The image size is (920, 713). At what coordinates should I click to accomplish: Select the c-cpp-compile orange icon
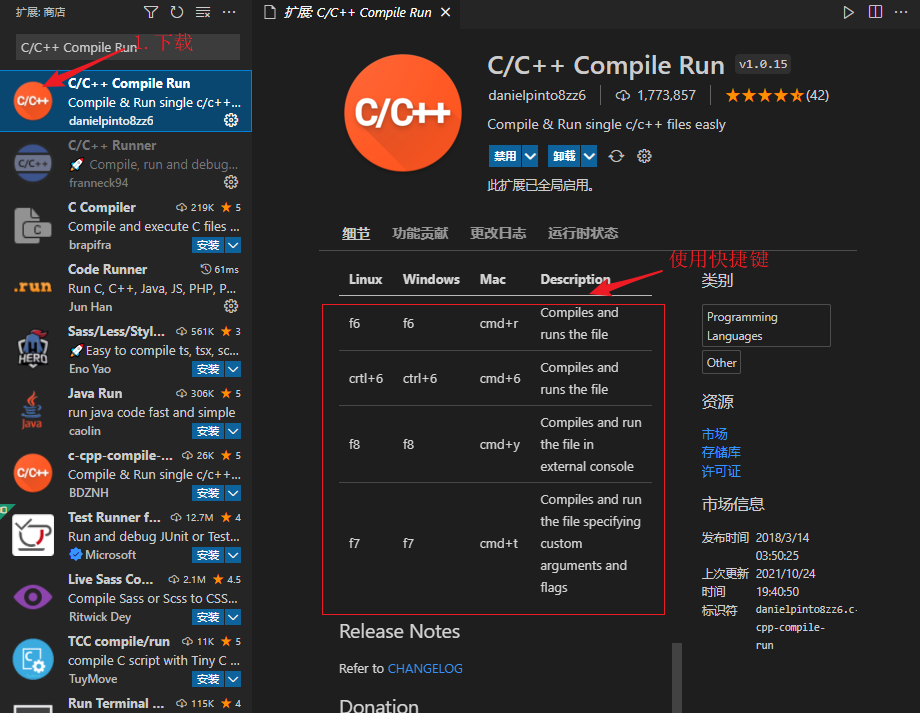33,473
